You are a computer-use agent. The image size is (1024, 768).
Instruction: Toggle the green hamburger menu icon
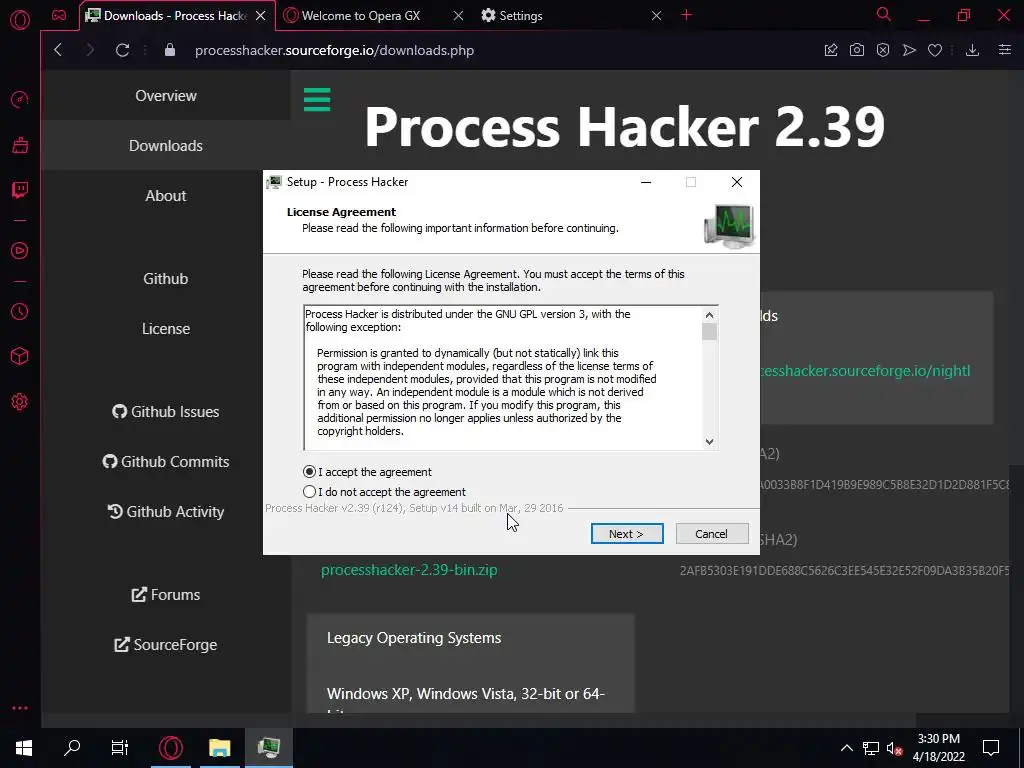317,99
